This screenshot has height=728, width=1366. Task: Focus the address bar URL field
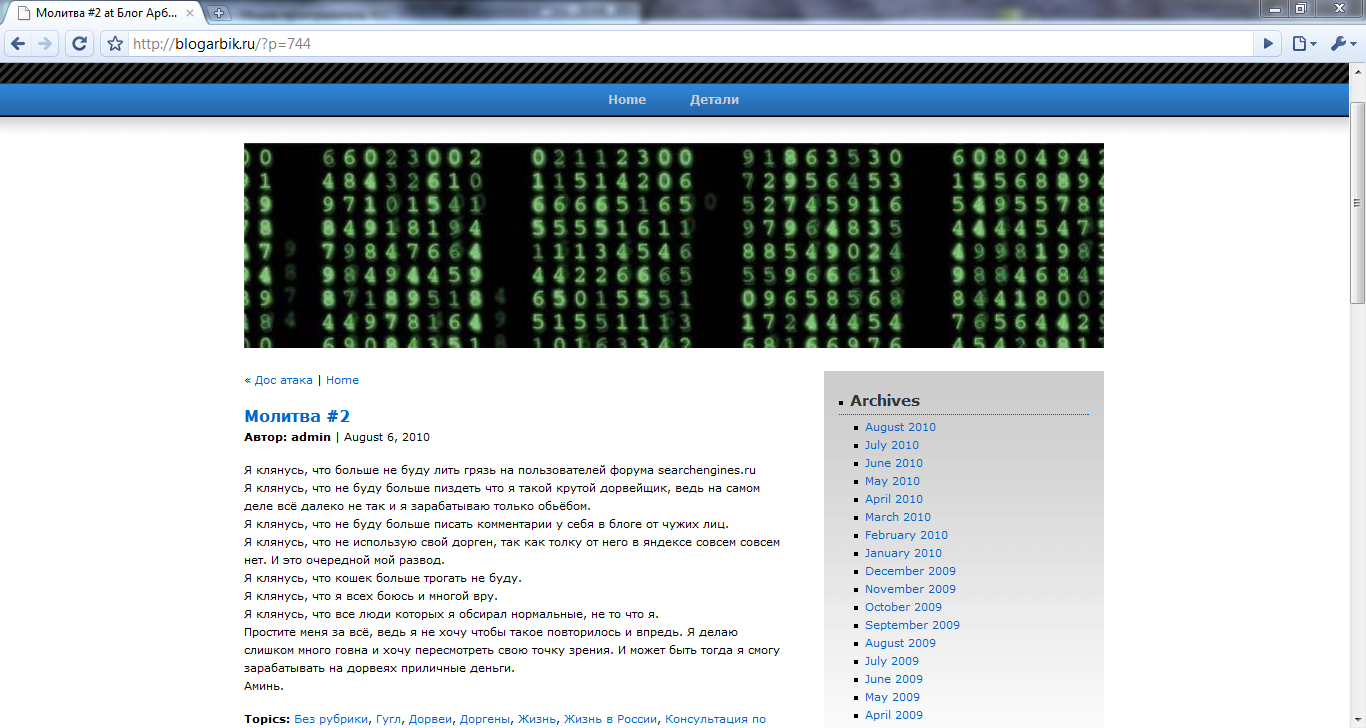690,44
